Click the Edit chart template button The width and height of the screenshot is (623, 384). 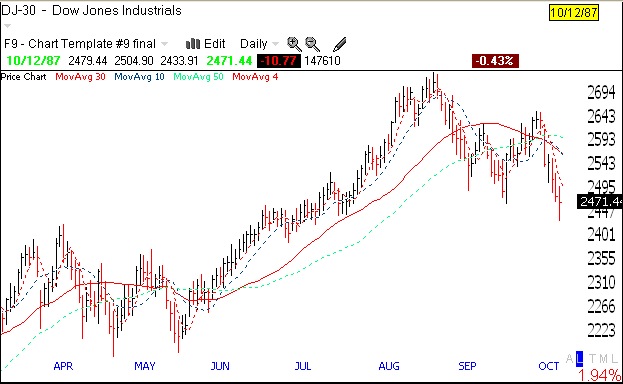coord(215,44)
